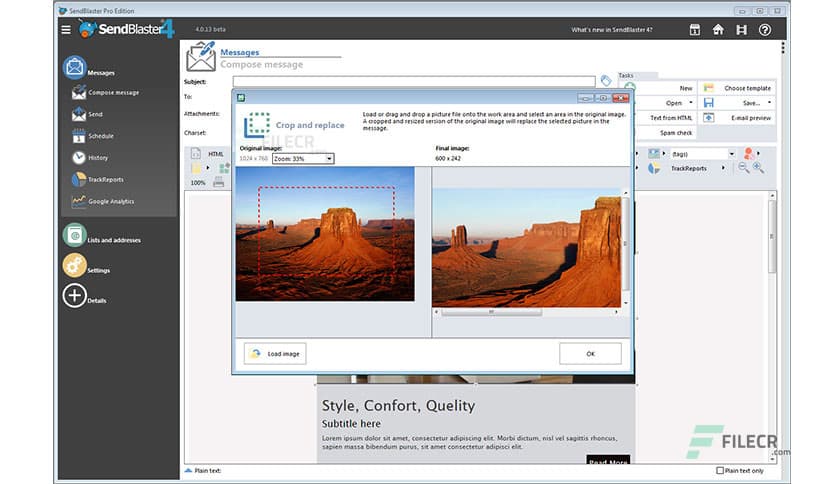Image resolution: width=836 pixels, height=484 pixels.
Task: Click the Subtitle here text
Action: coord(351,424)
